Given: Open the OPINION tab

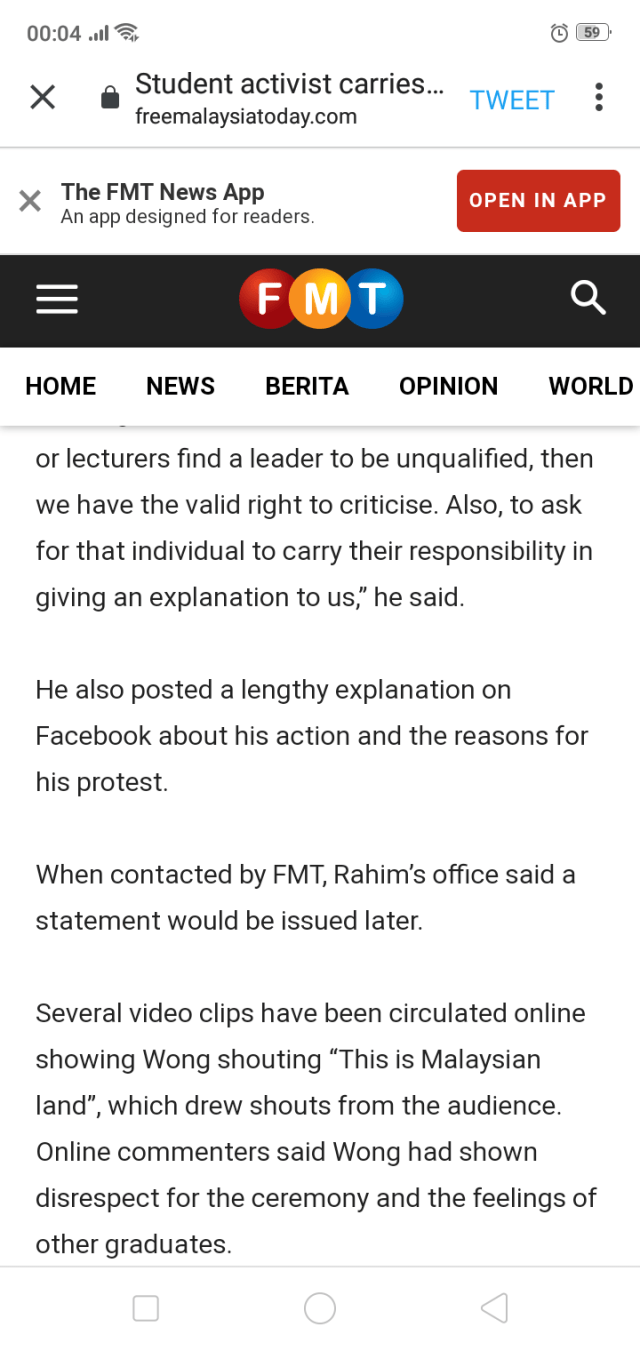Looking at the screenshot, I should tap(448, 386).
